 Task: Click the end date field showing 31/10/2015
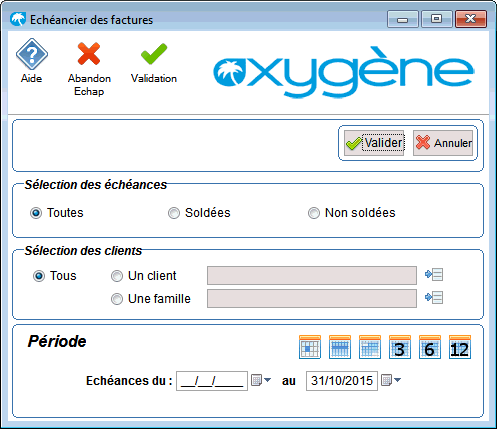342,381
